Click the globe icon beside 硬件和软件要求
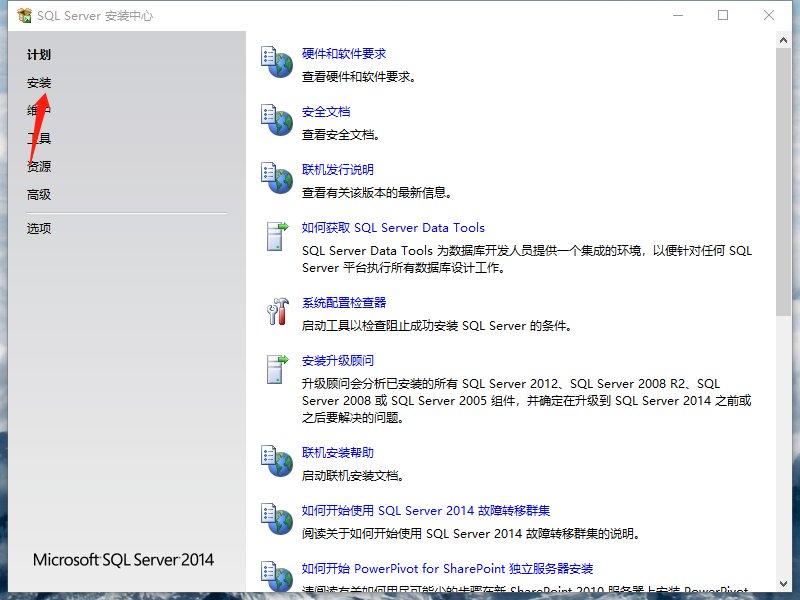 pos(277,62)
